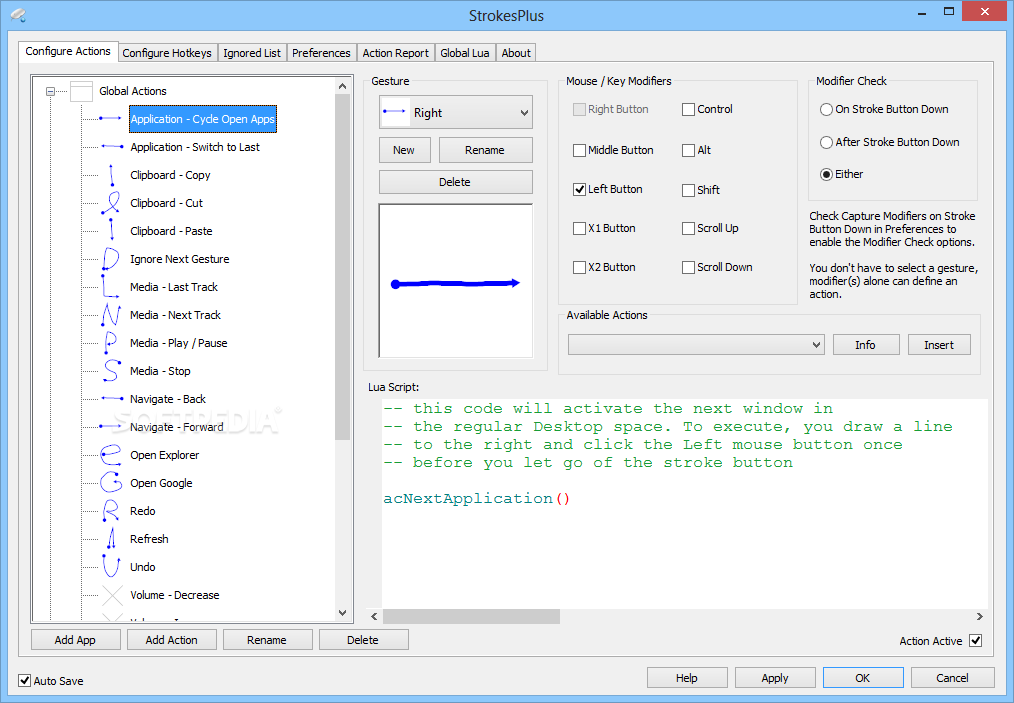Switch to the Ignored List tab
The image size is (1014, 703).
tap(252, 53)
